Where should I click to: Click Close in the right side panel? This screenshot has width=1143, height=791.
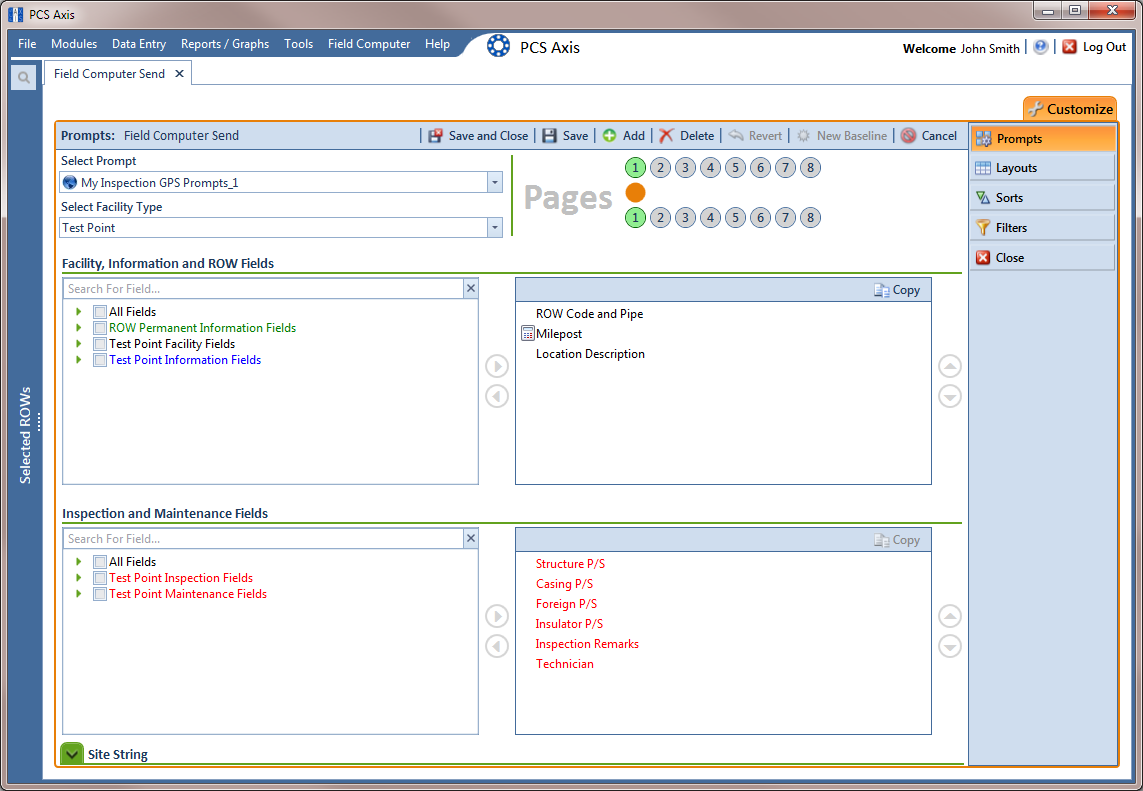[1042, 257]
